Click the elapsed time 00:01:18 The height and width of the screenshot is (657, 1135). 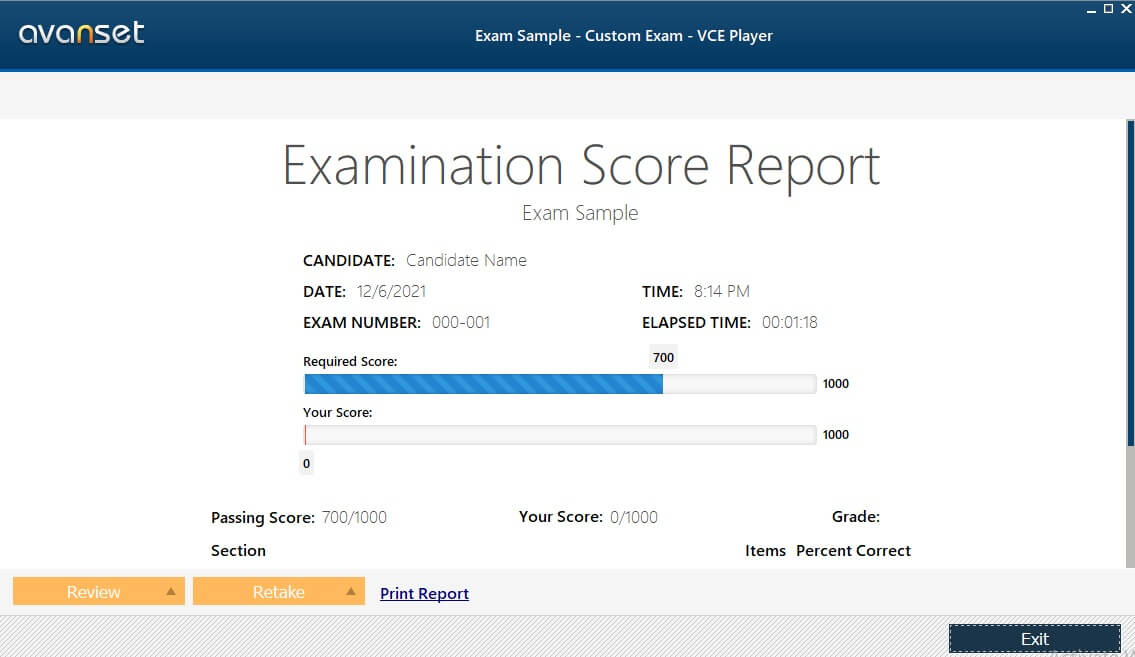pyautogui.click(x=790, y=323)
